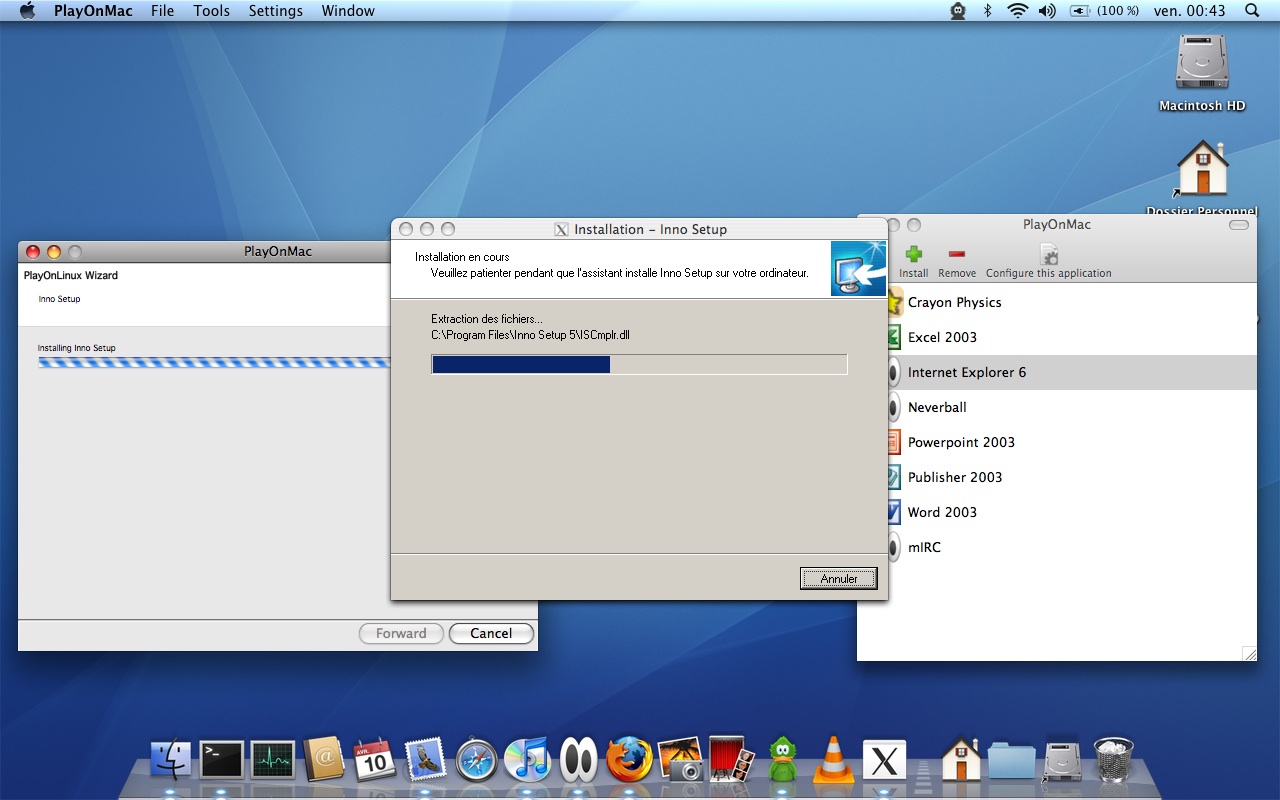Open the Trash in the Dock
This screenshot has height=800, width=1280.
coord(1114,760)
